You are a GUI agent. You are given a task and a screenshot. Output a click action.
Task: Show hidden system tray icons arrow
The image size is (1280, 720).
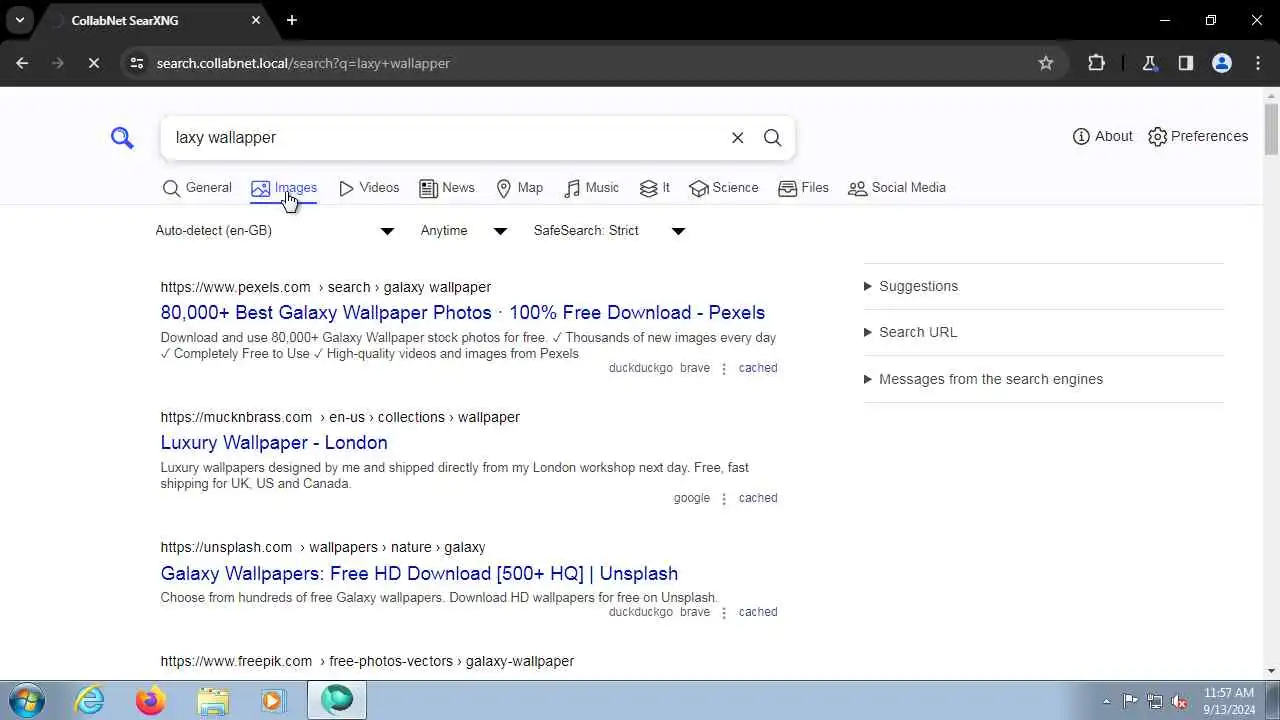click(x=1106, y=701)
